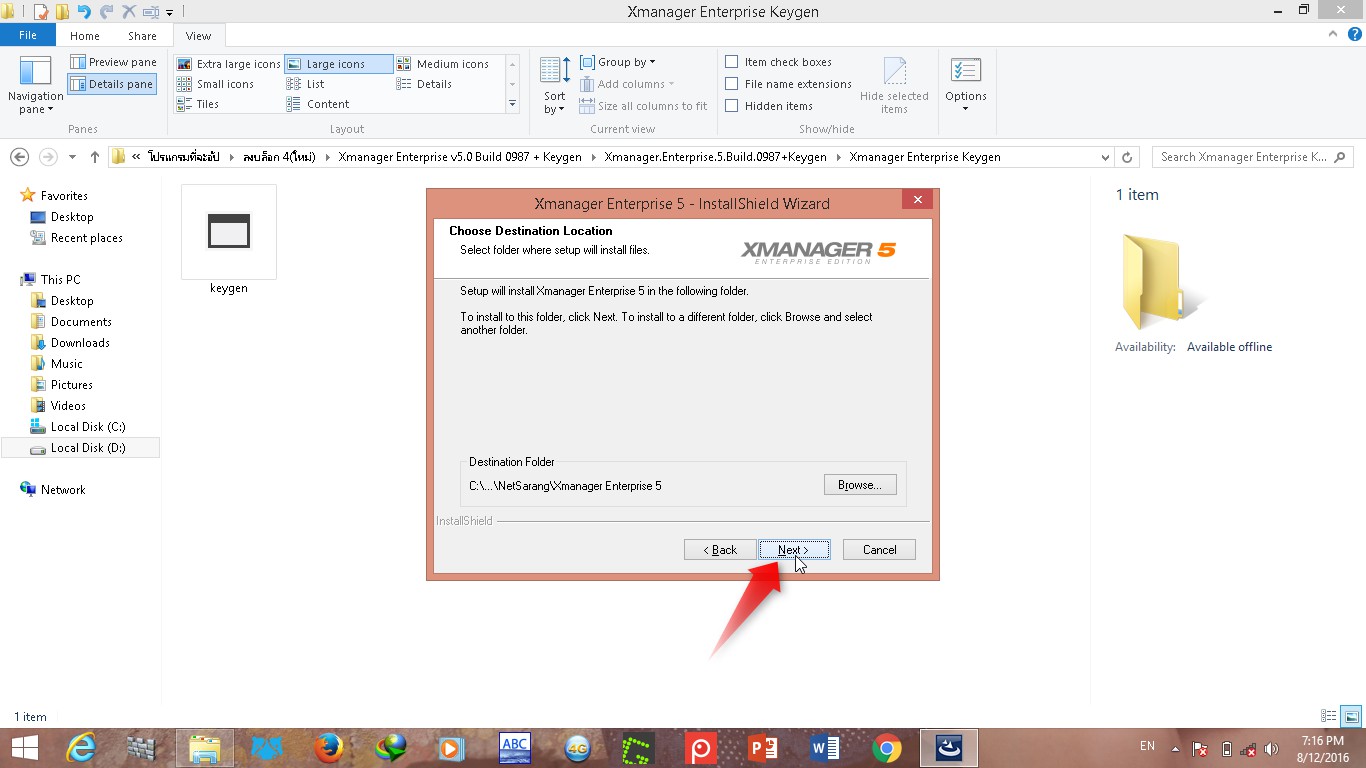Image resolution: width=1366 pixels, height=768 pixels.
Task: Toggle the Preview pane
Action: tap(113, 62)
